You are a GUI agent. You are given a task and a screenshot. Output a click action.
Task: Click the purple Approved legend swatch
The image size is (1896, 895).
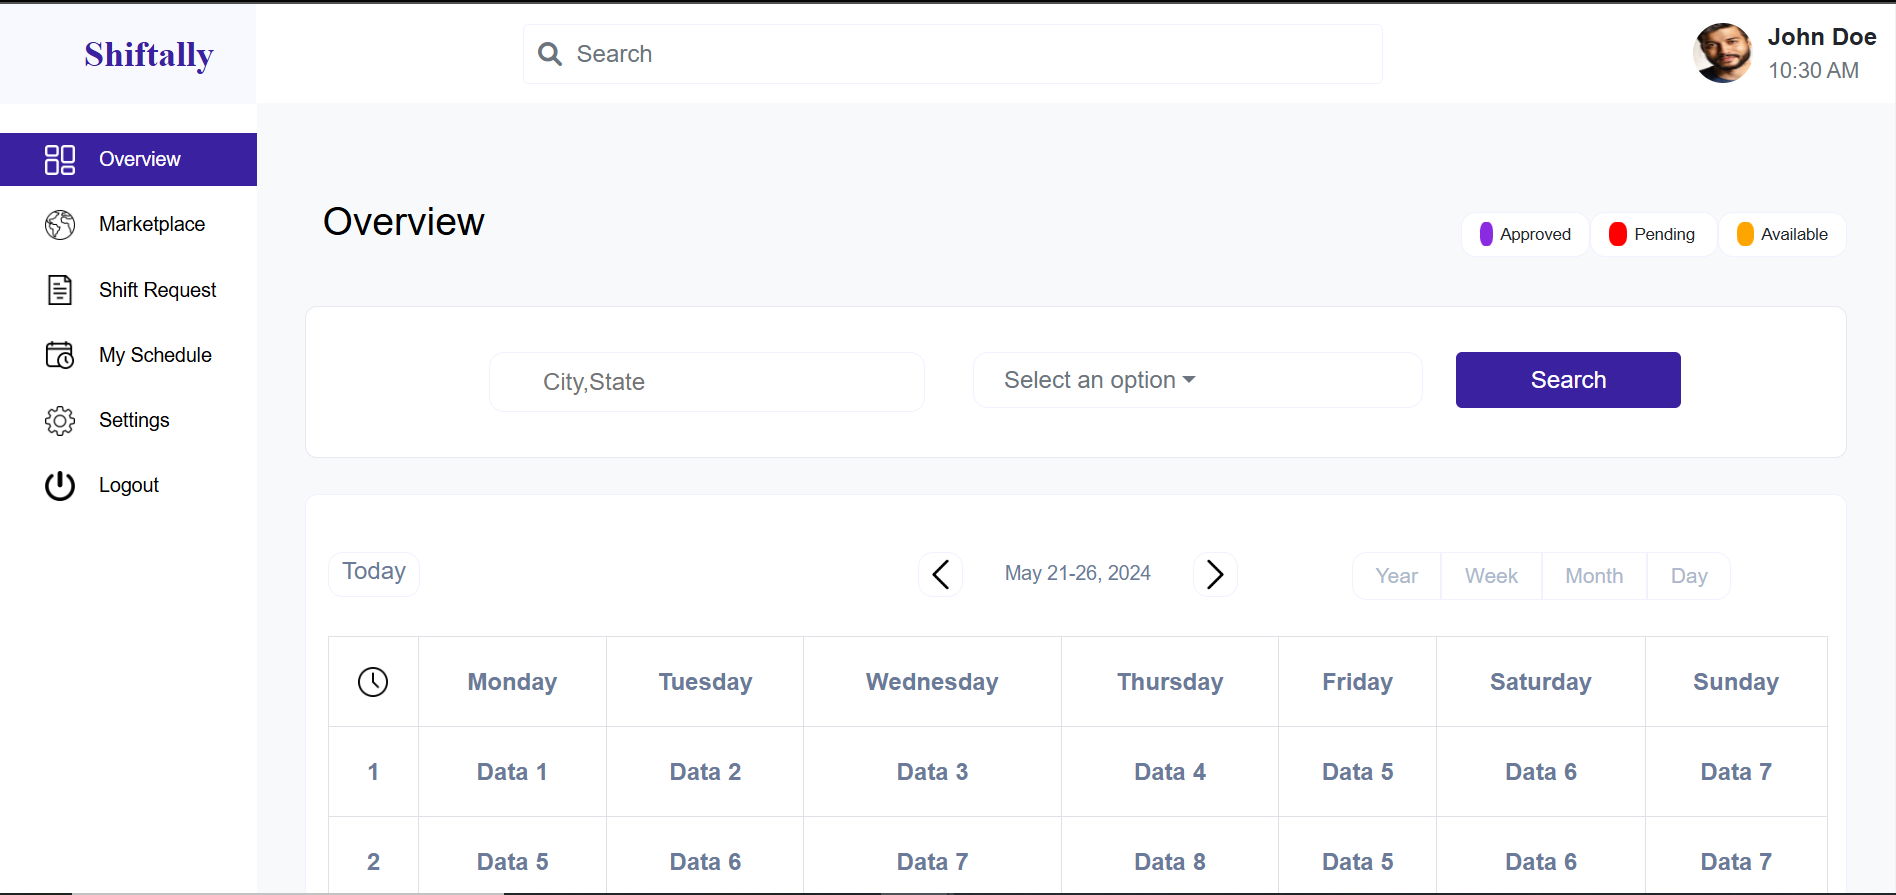[1486, 234]
